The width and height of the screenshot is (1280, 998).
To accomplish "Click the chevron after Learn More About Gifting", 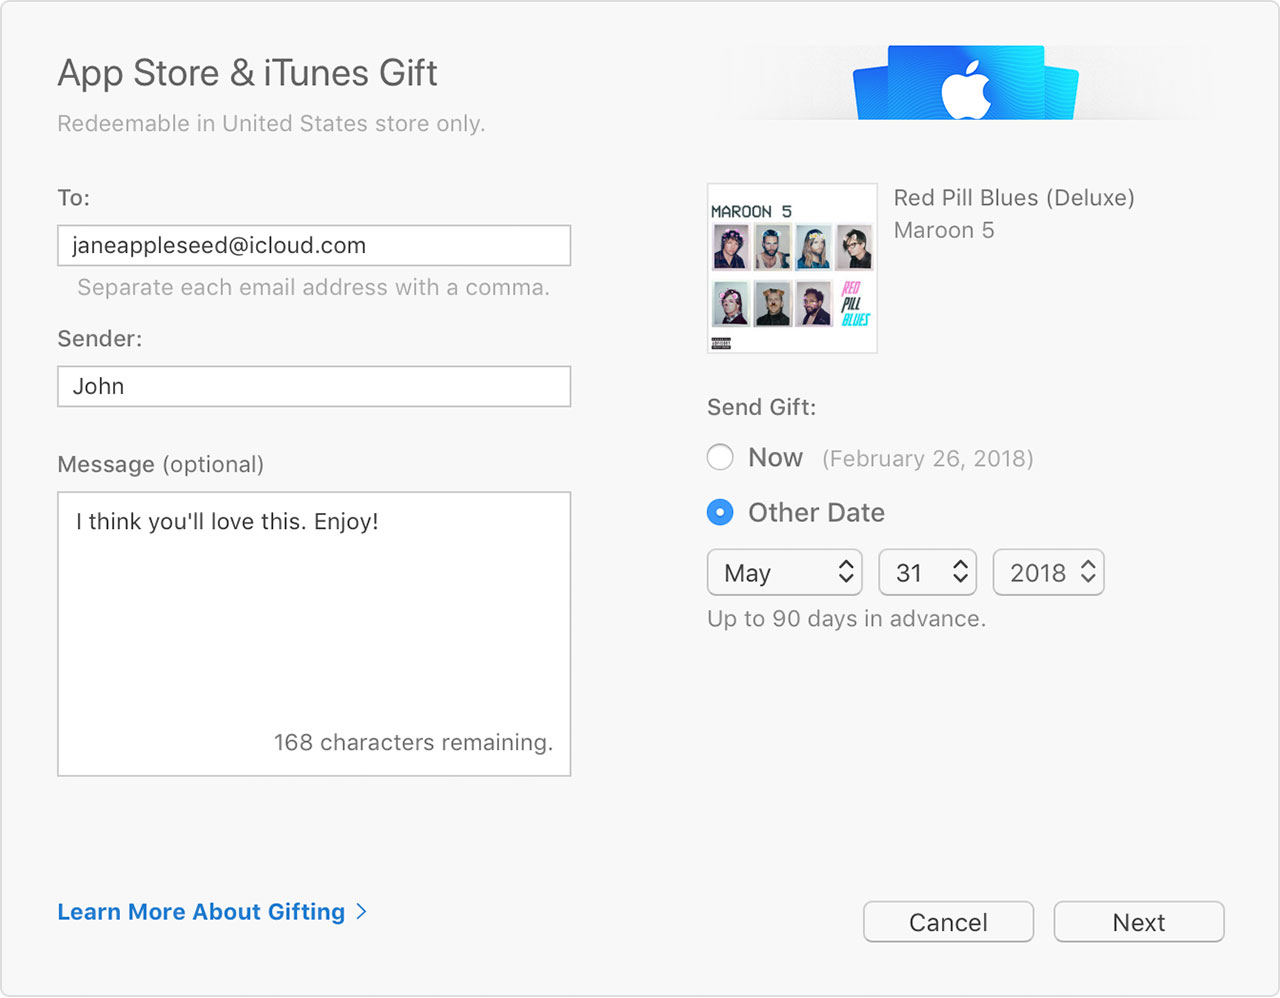I will pyautogui.click(x=361, y=912).
